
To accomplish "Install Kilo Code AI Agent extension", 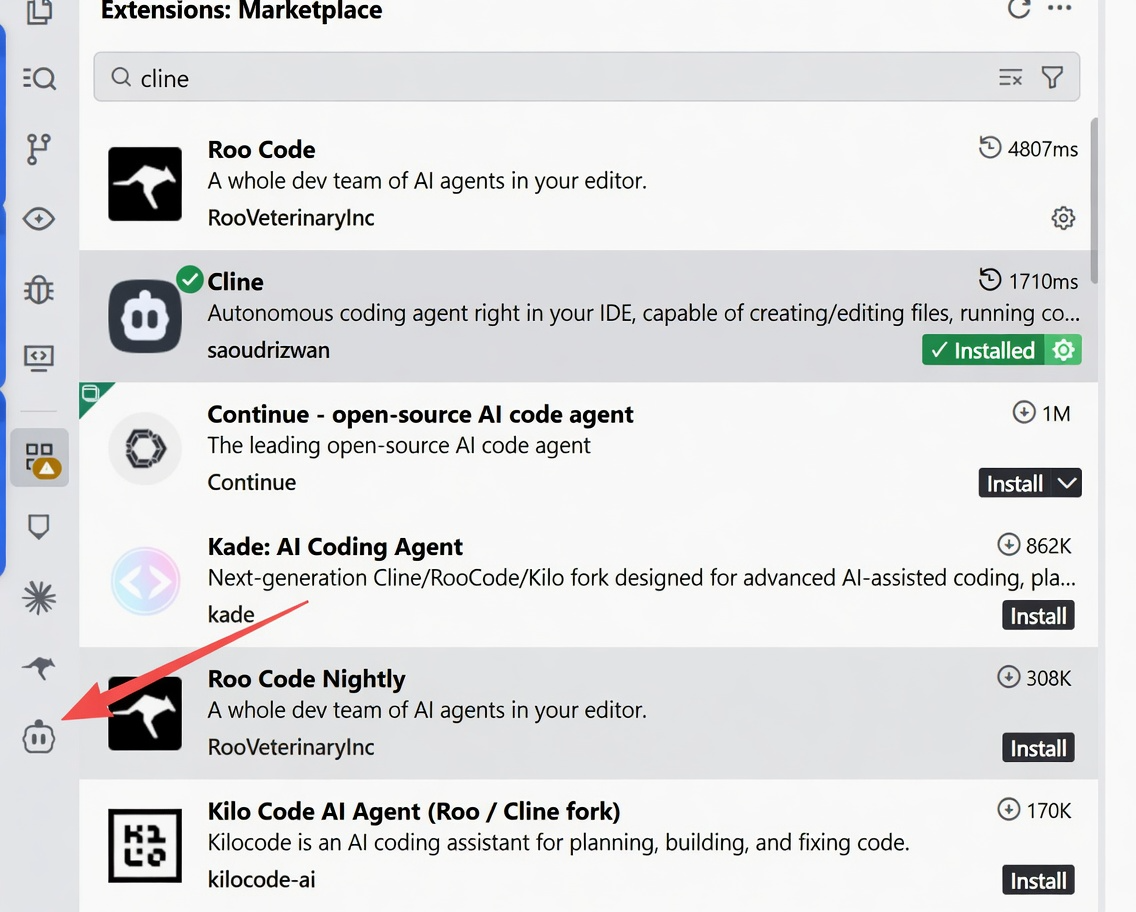I will [1038, 881].
